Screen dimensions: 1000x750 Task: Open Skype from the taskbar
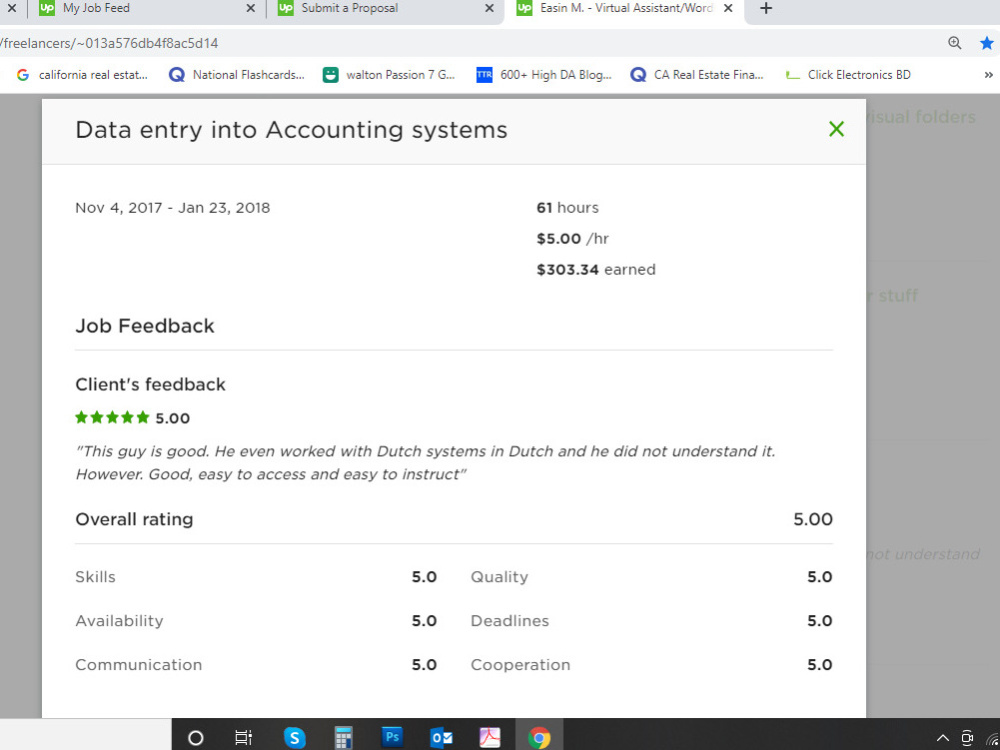(x=294, y=738)
